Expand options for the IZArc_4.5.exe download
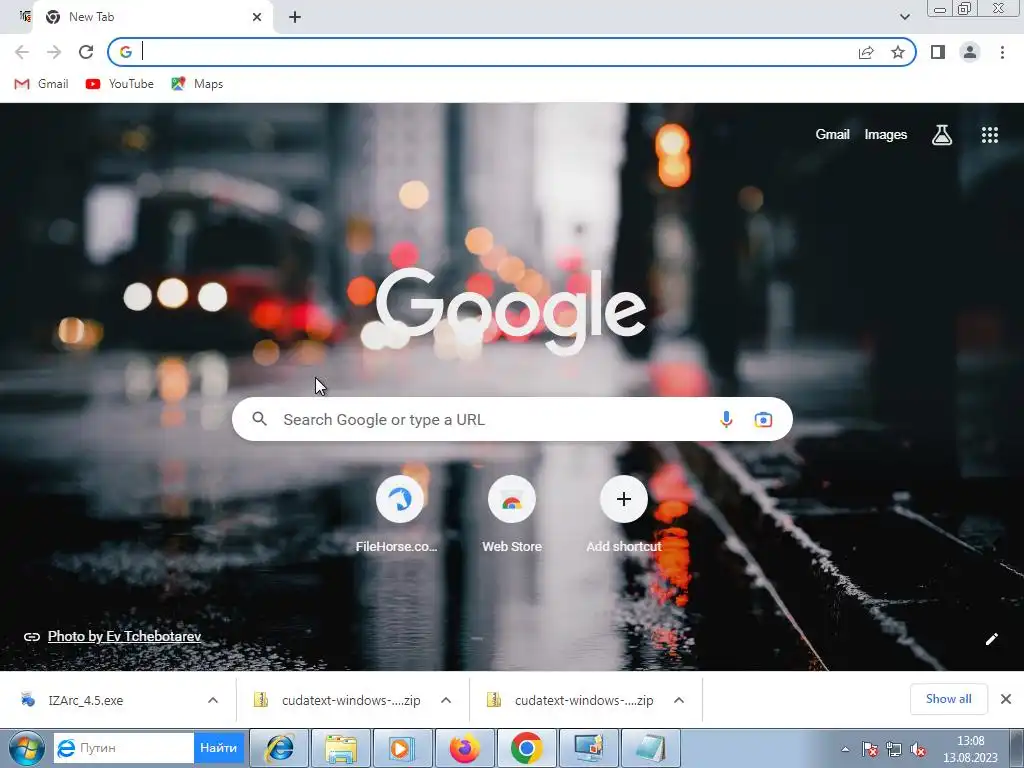Image resolution: width=1024 pixels, height=768 pixels. 213,700
